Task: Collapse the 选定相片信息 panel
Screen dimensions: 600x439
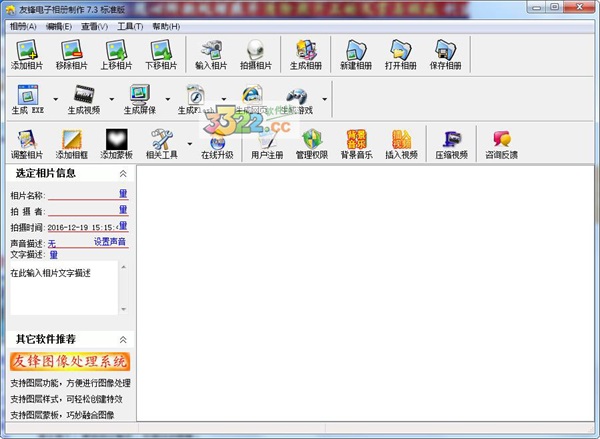Action: click(122, 173)
